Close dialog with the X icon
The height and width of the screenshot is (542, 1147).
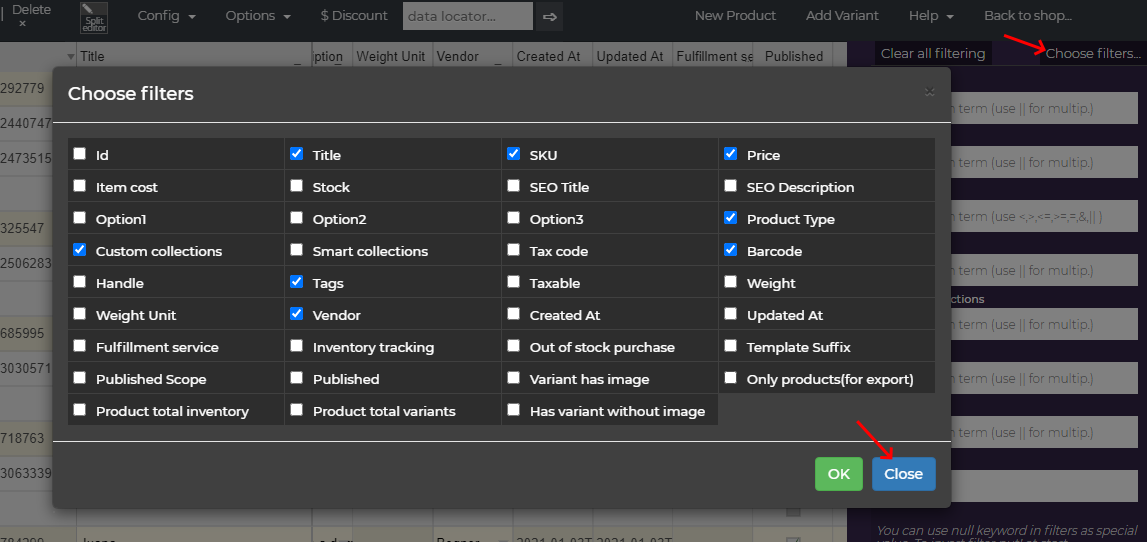coord(929,92)
